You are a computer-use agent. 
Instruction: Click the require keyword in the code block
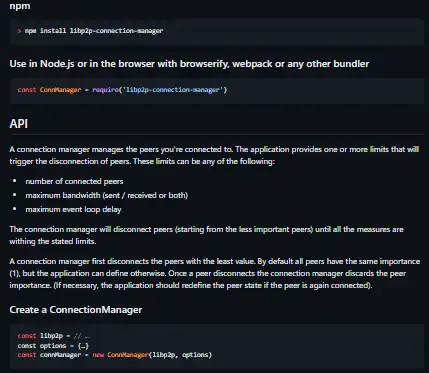[x=105, y=90]
